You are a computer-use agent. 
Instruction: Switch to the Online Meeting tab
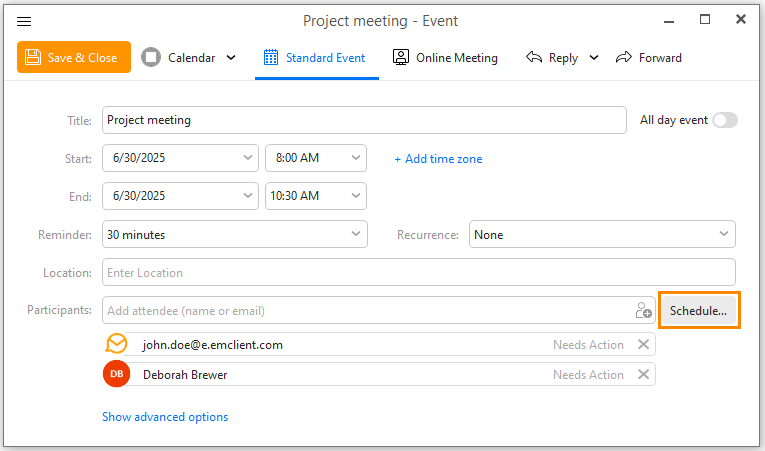[445, 58]
